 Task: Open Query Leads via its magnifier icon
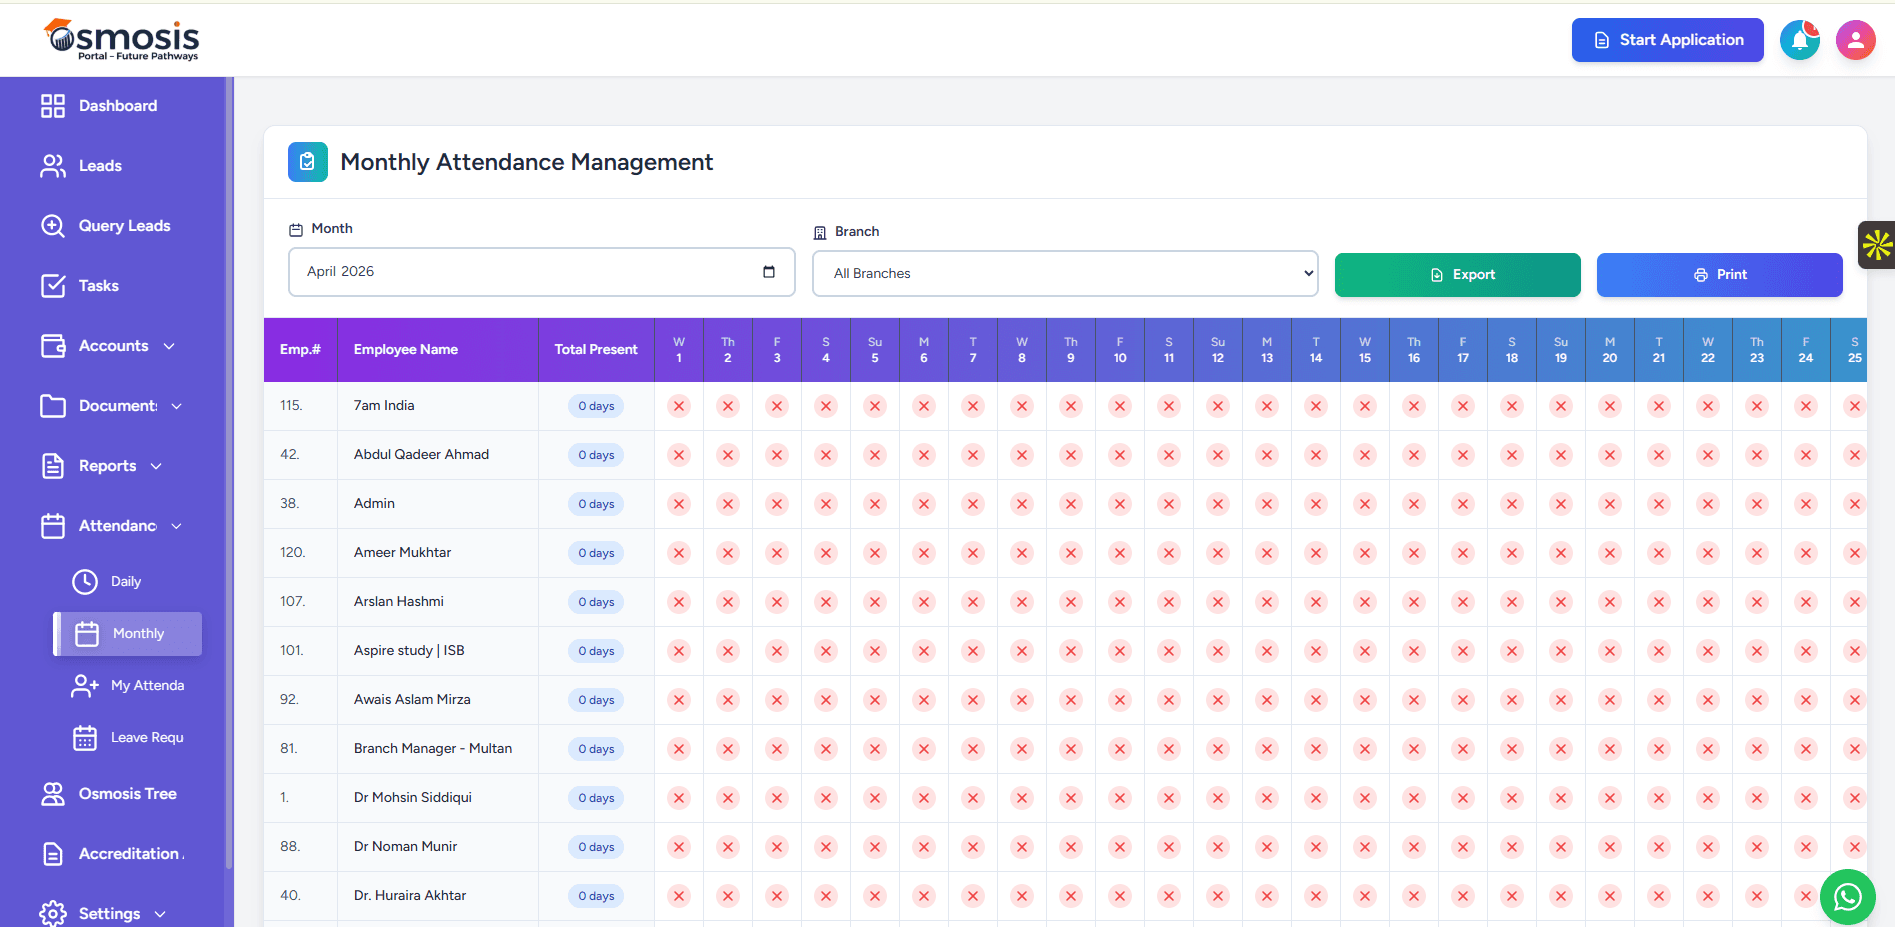tap(53, 225)
